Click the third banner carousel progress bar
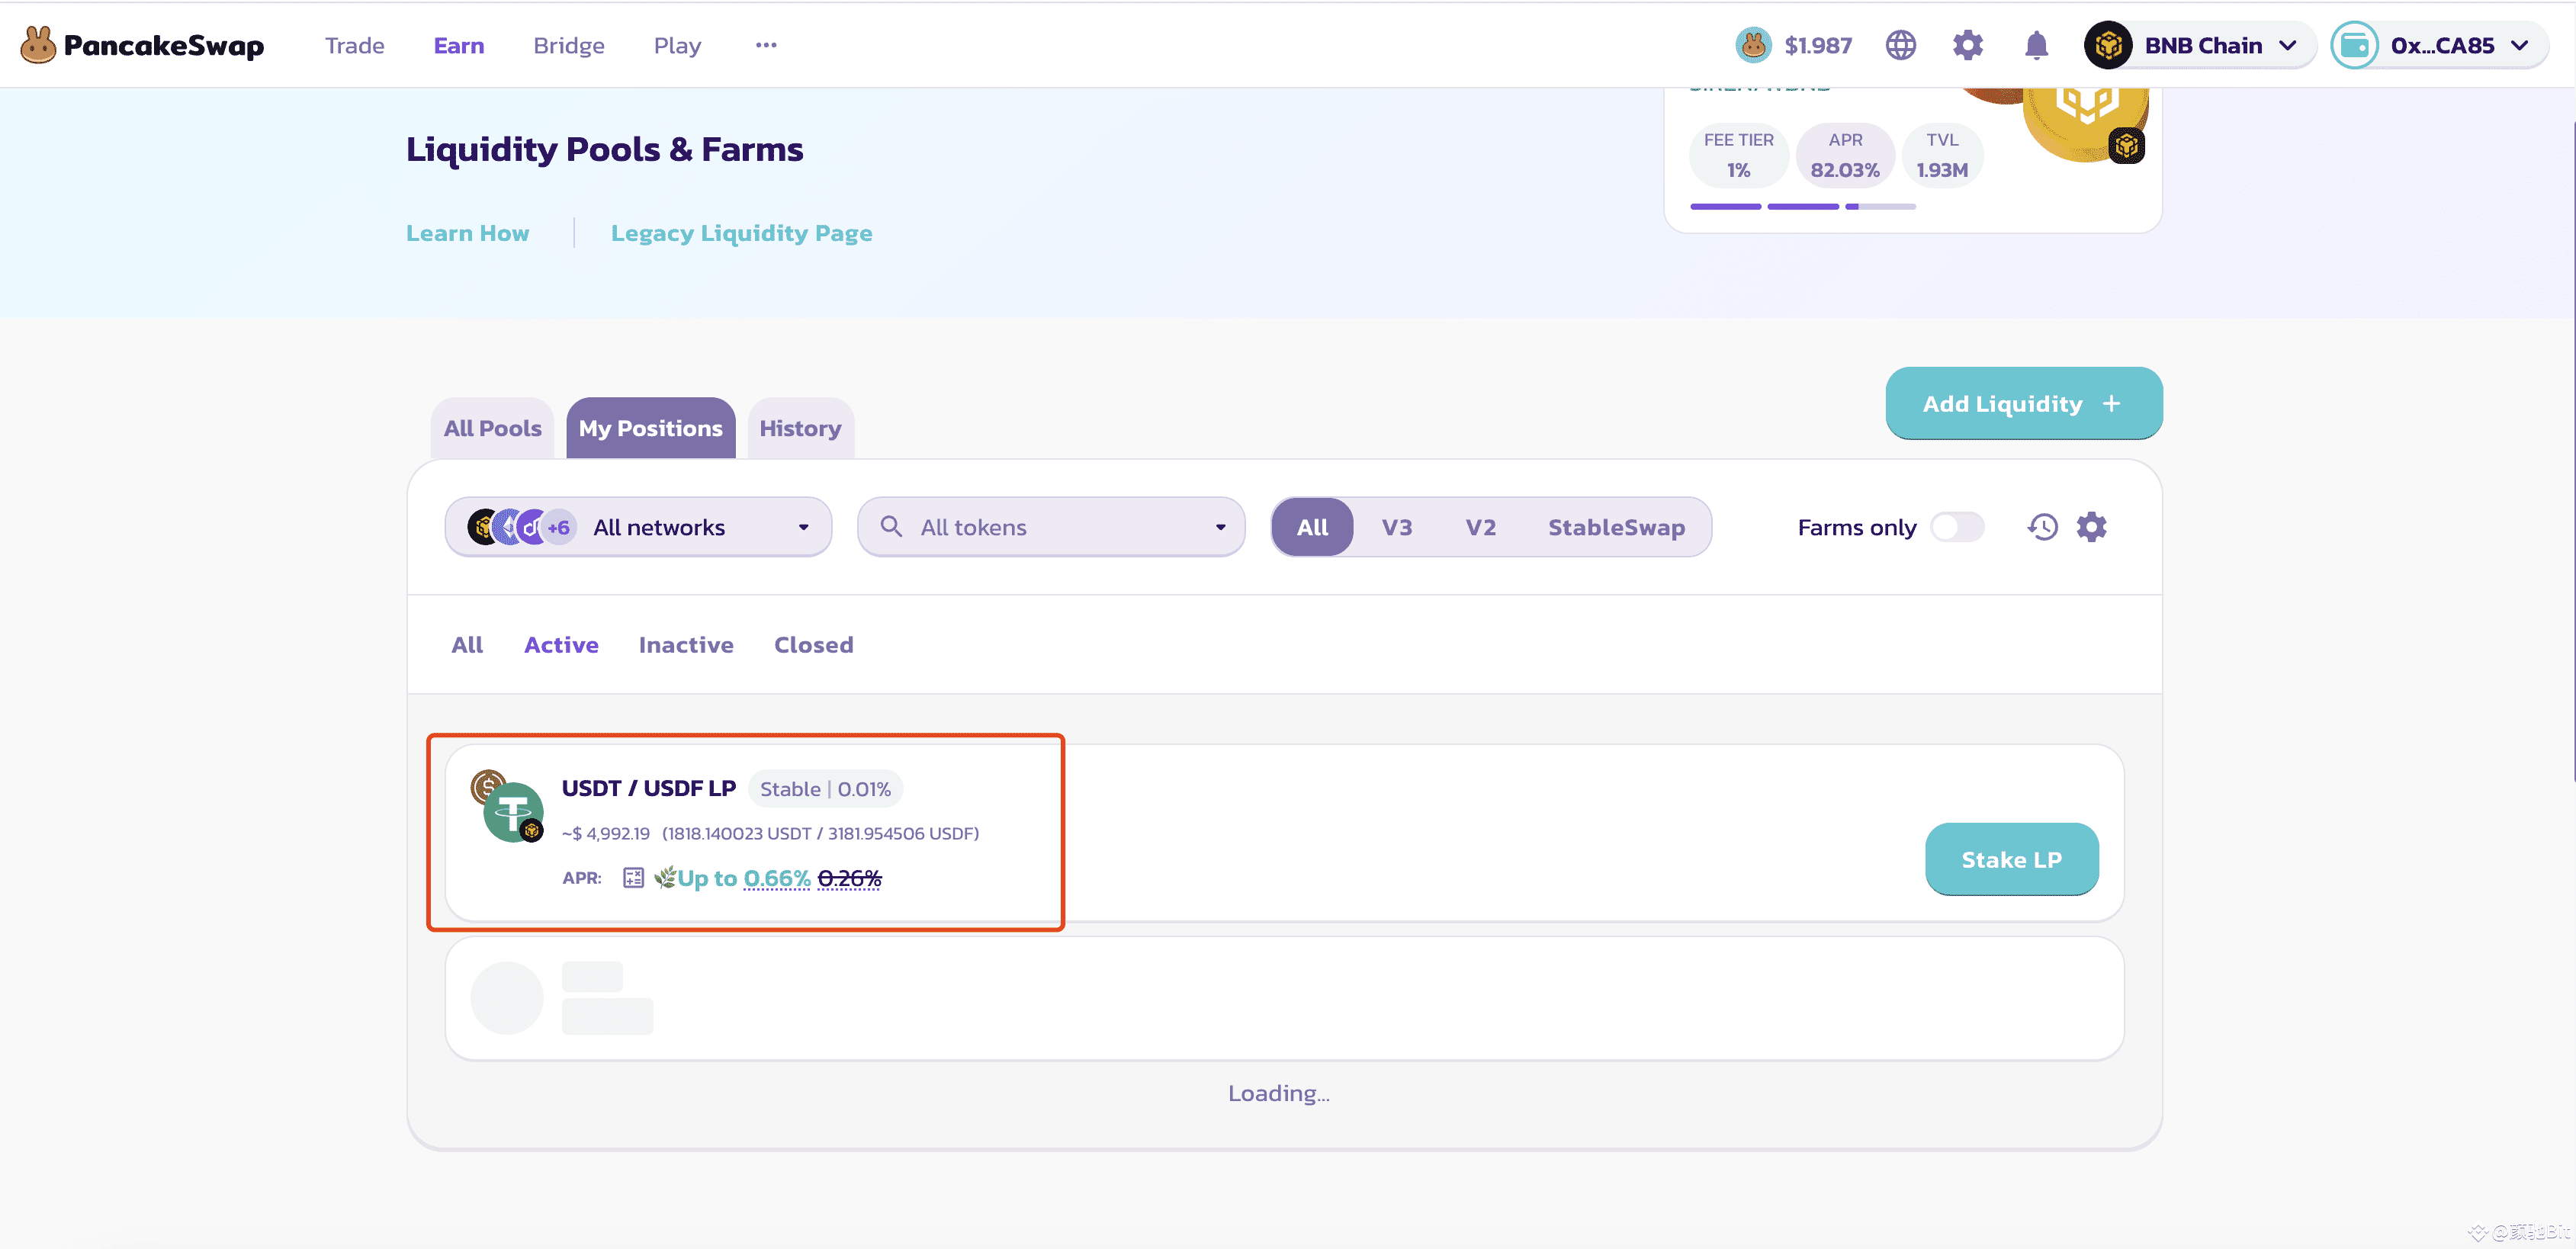The width and height of the screenshot is (2576, 1249). tap(1880, 206)
